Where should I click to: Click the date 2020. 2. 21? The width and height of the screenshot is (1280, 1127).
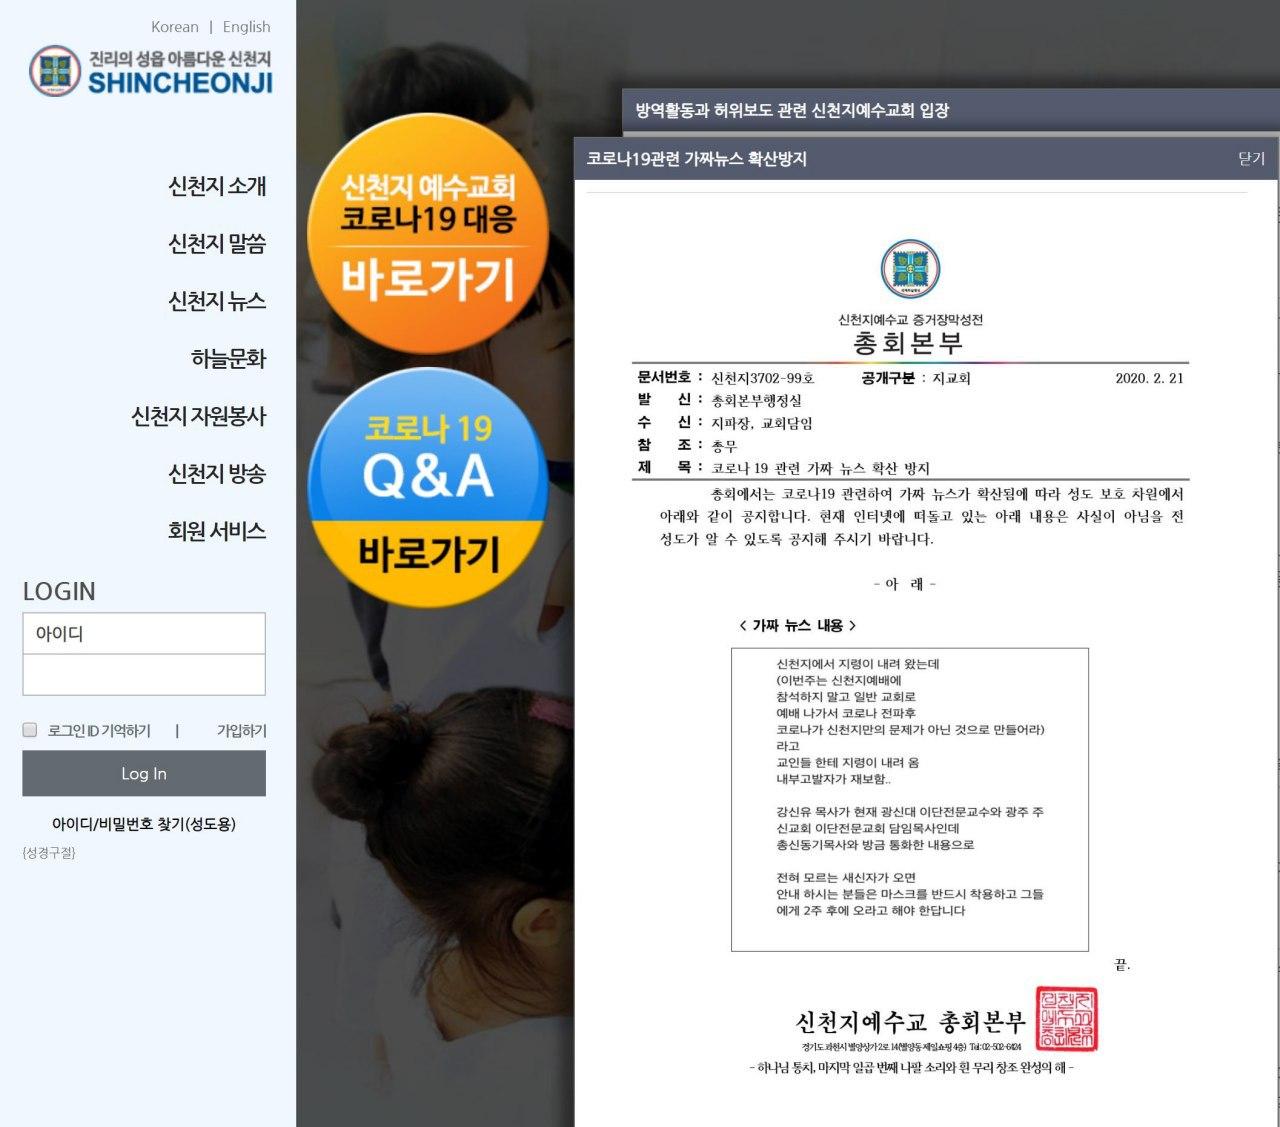(x=1149, y=378)
